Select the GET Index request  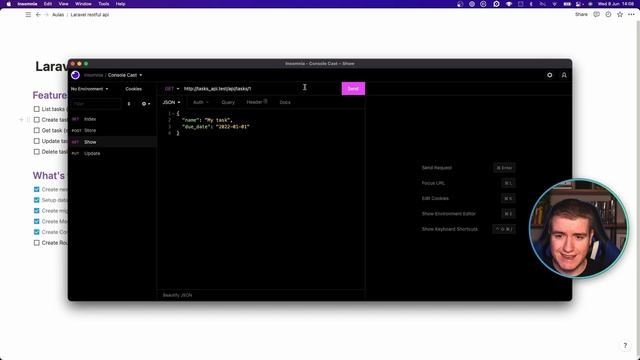coord(112,119)
